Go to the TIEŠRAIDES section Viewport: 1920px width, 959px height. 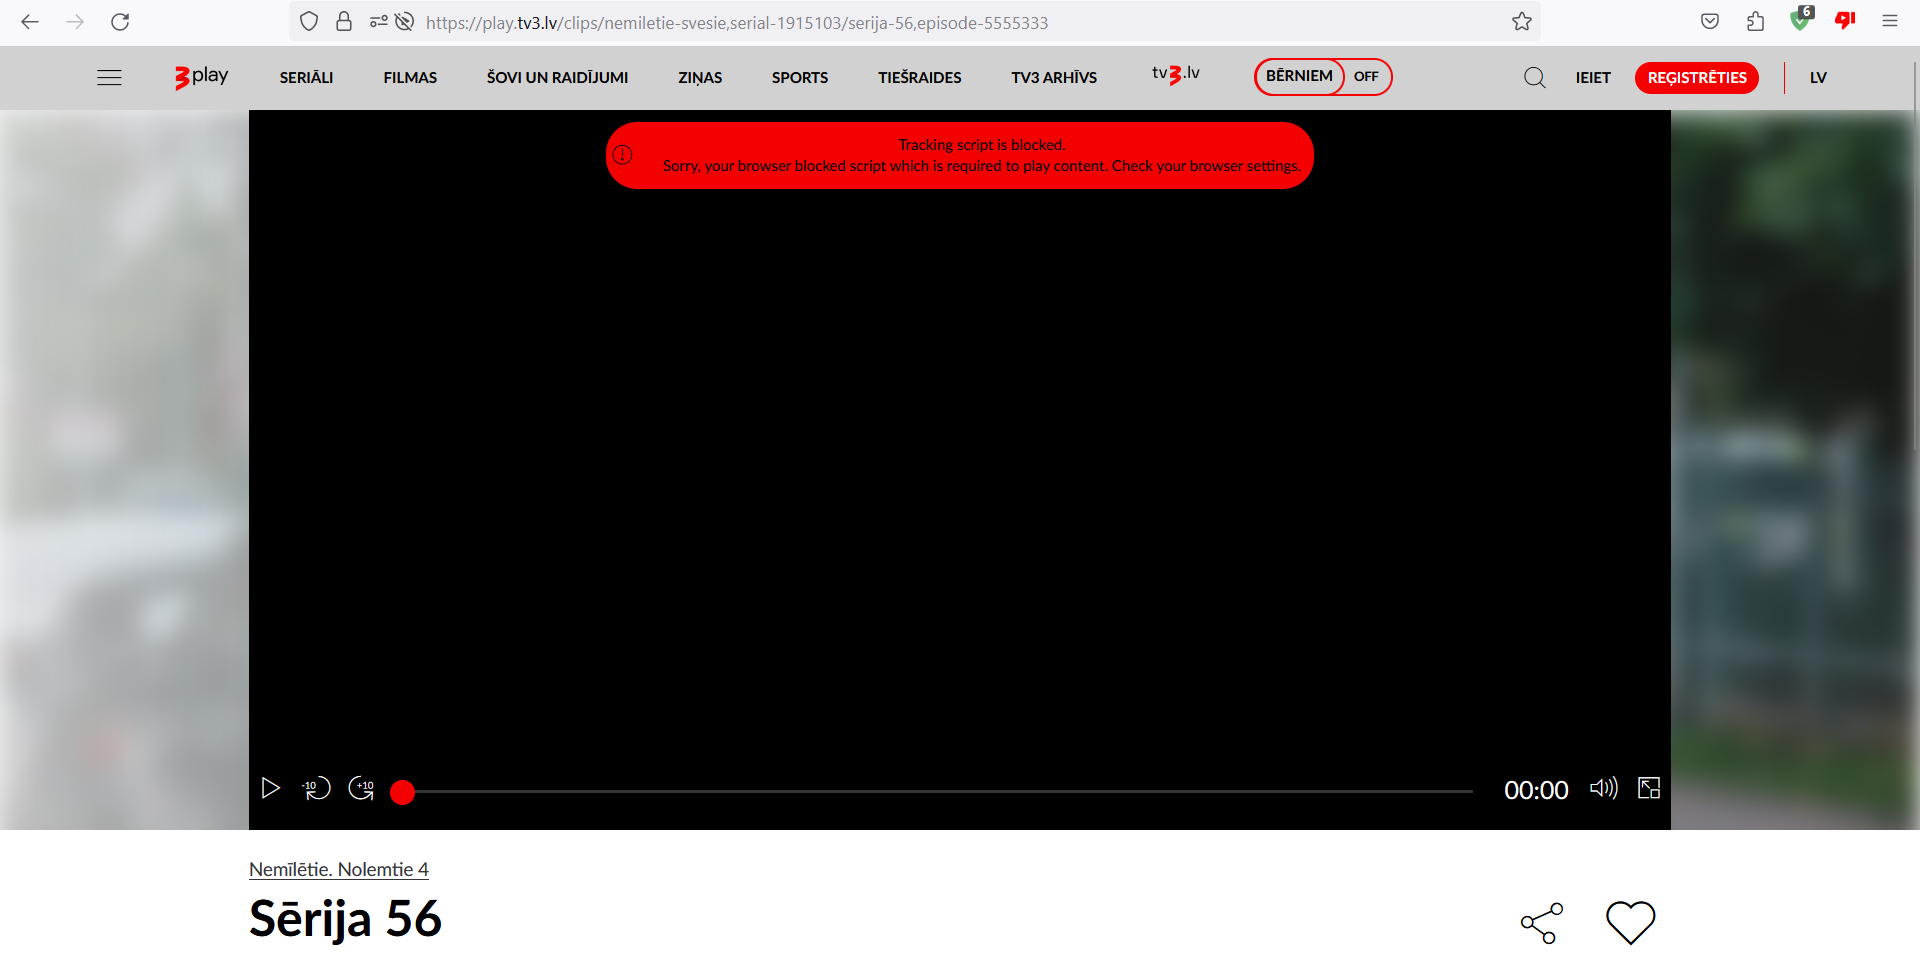point(919,77)
